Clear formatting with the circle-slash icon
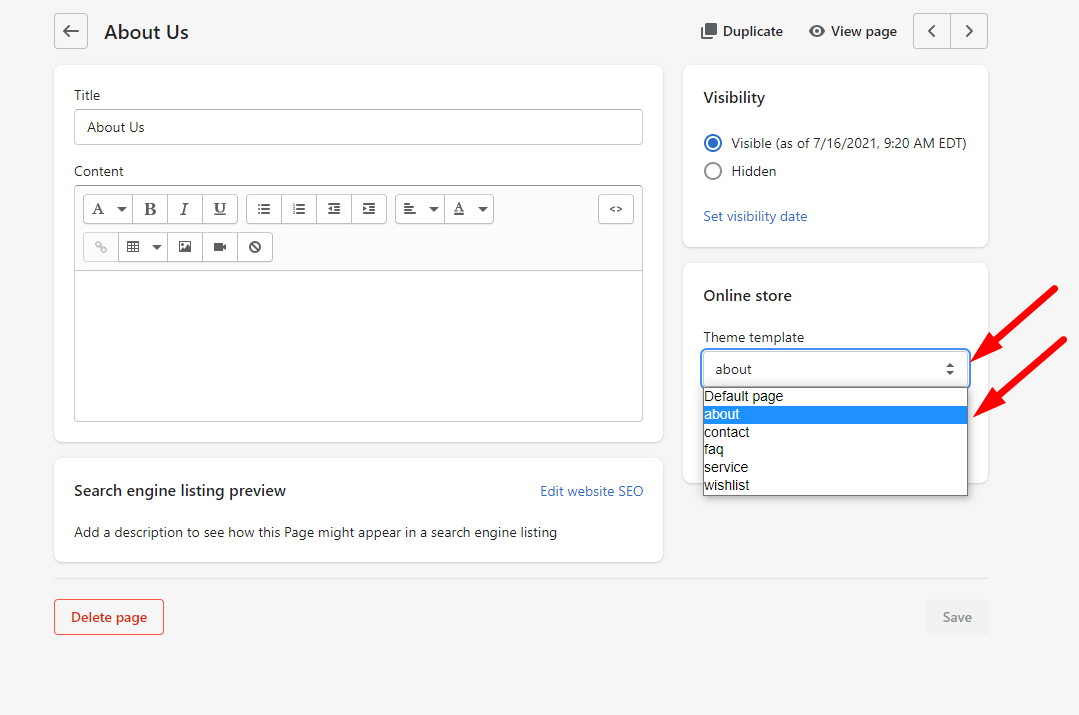This screenshot has width=1079, height=715. pyautogui.click(x=255, y=247)
